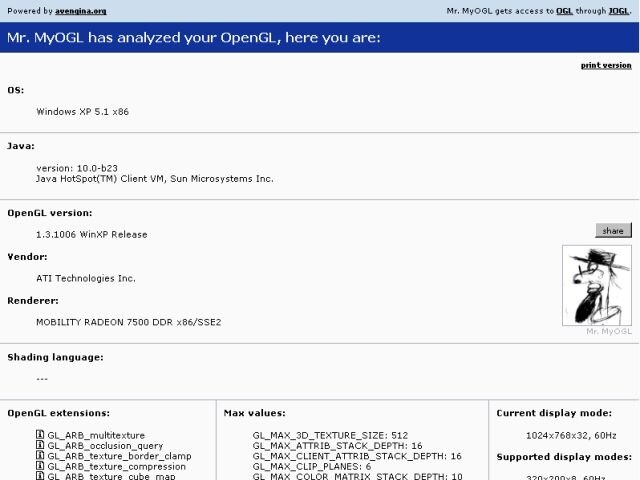This screenshot has width=640, height=480.
Task: Click the info icon beside GL_ARB_texture_cube_map
Action: 40,476
